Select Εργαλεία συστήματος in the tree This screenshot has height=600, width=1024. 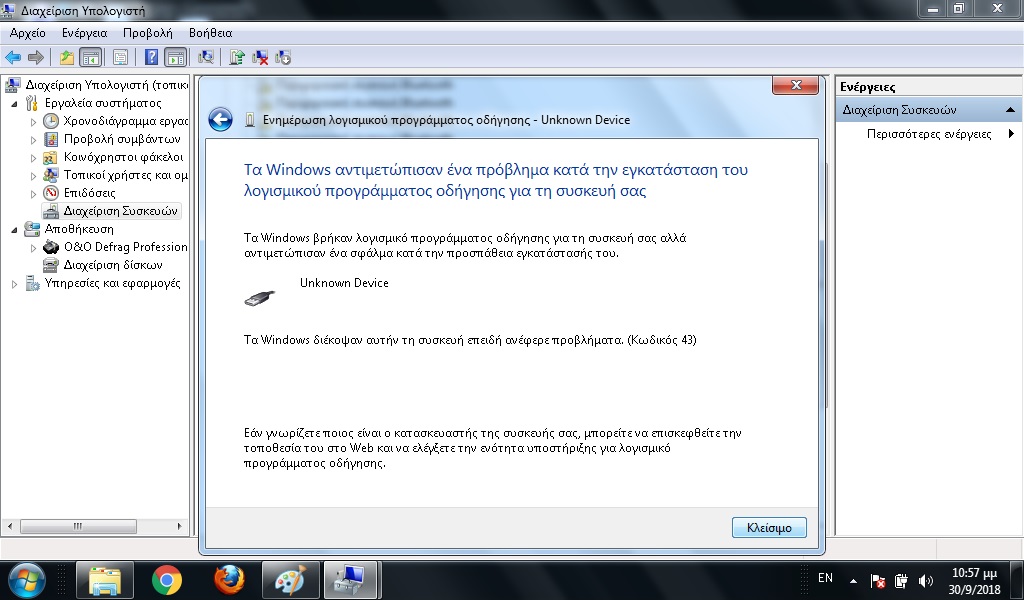point(103,103)
